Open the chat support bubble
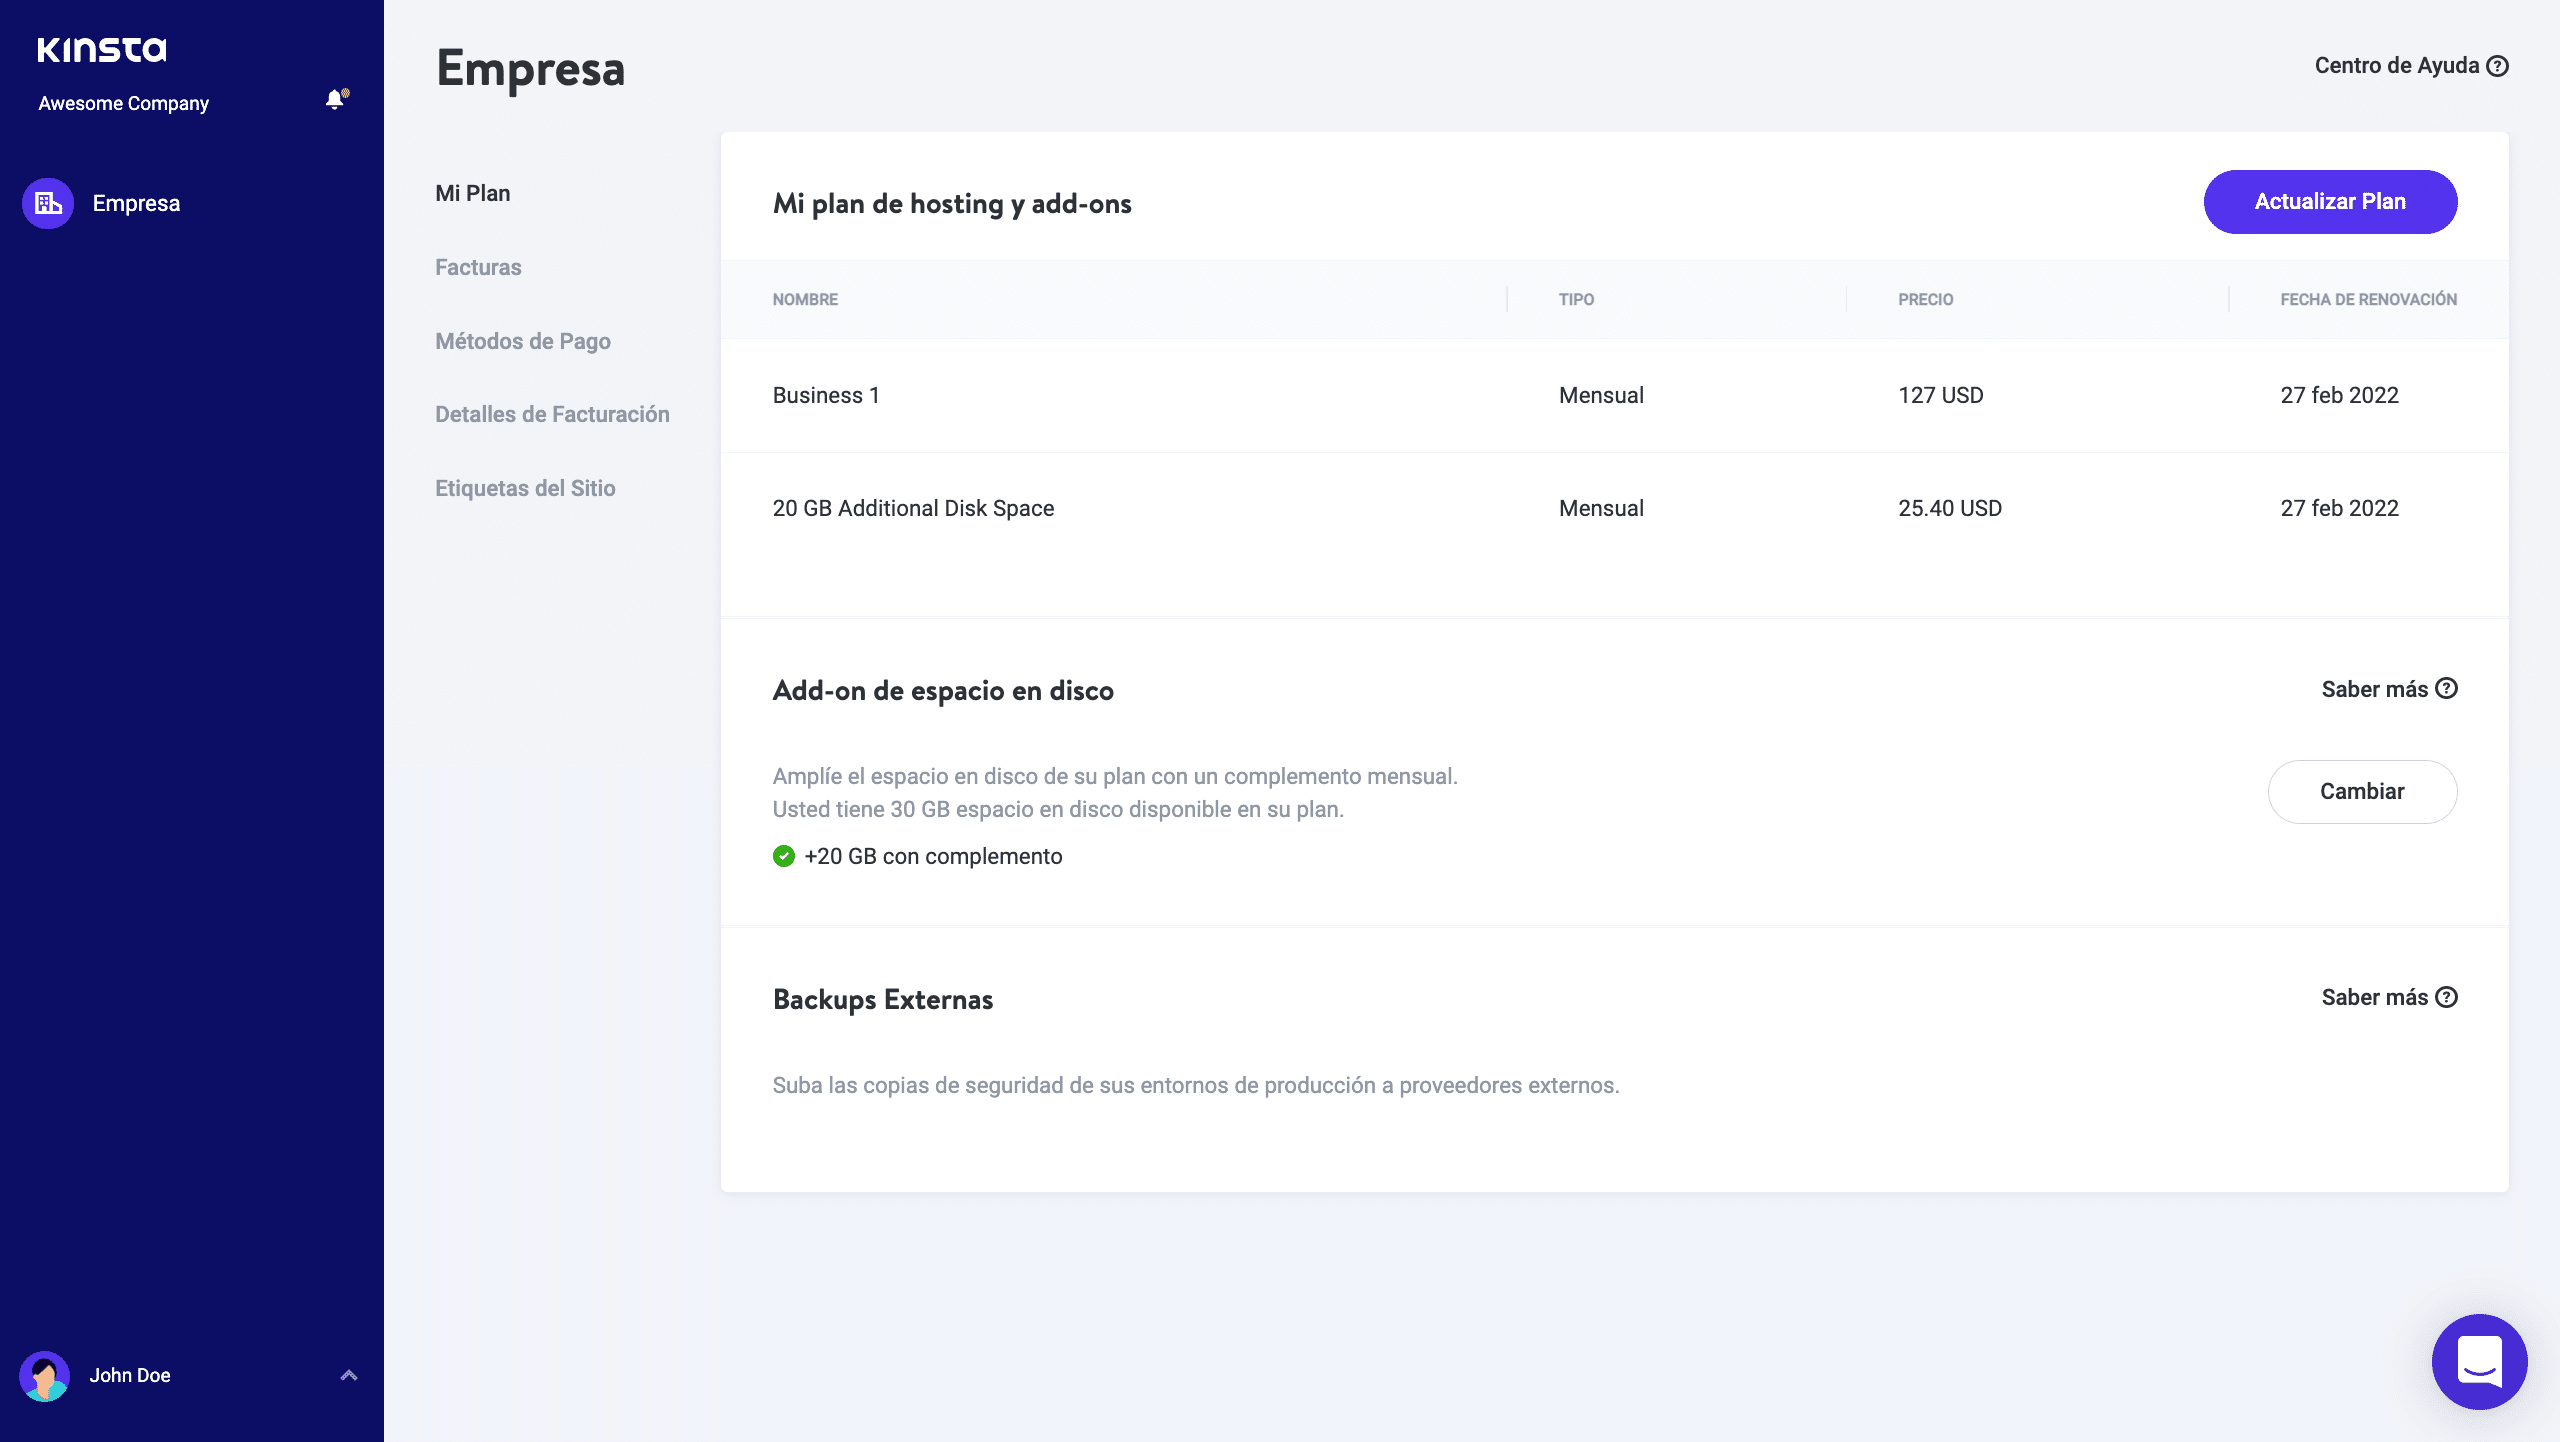 tap(2479, 1361)
